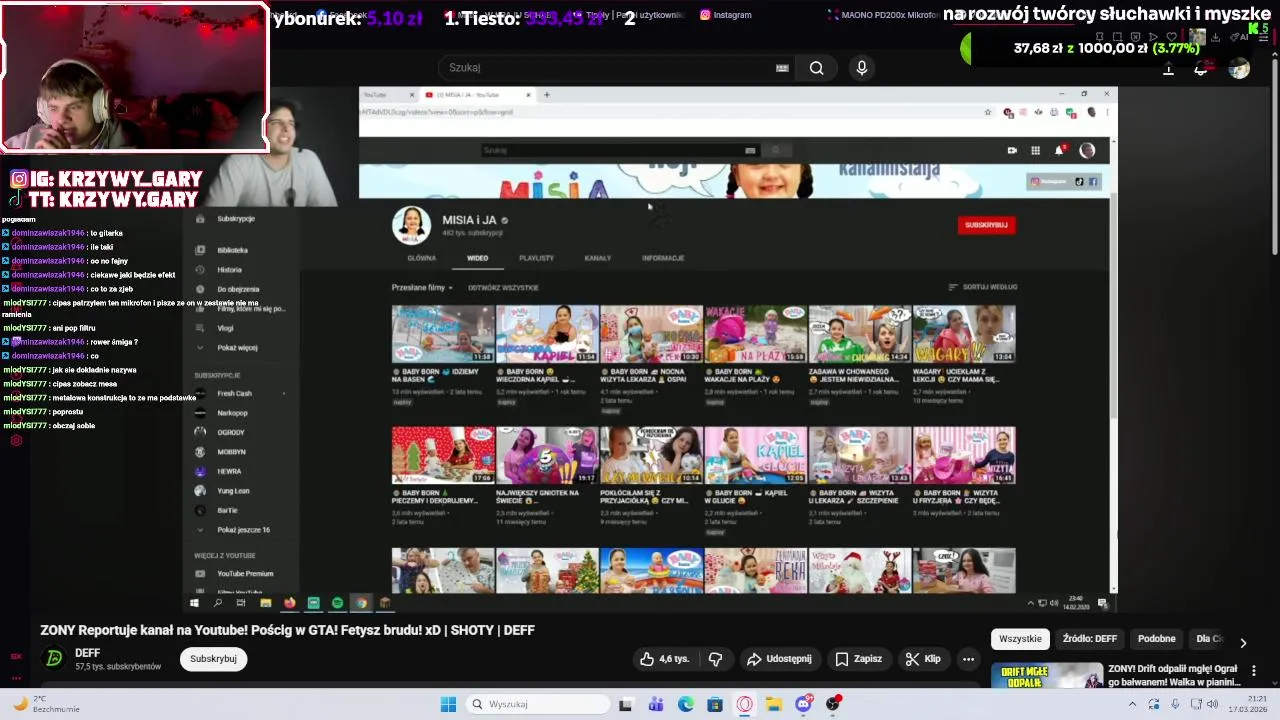Click the upload/create icon next to the bell
Screen dimensions: 1280x720
(x=1168, y=68)
